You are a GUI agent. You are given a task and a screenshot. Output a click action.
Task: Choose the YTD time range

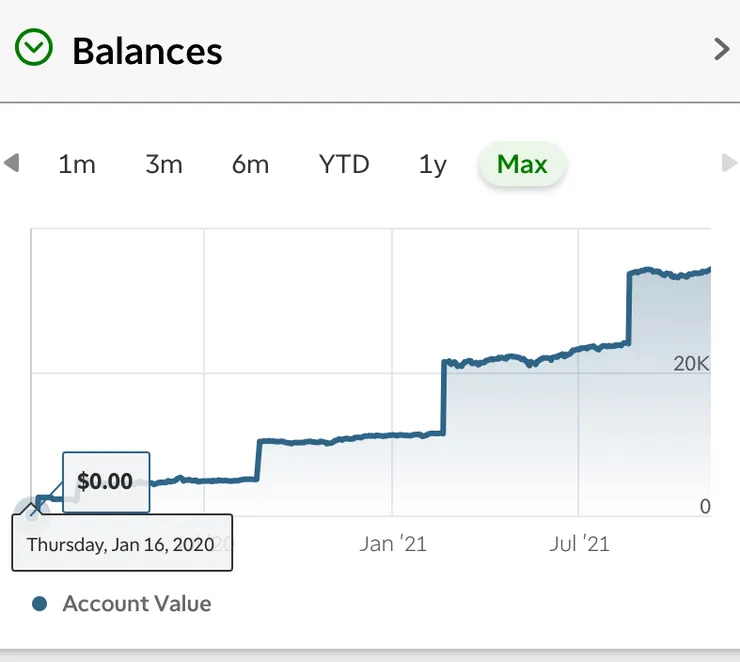point(344,164)
